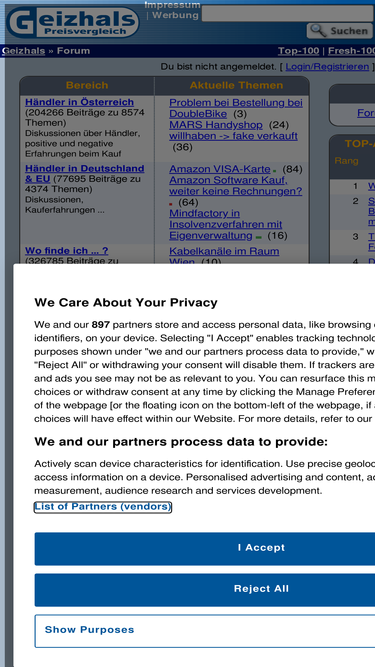The height and width of the screenshot is (667, 375).
Task: Click Geizhals in the breadcrumb
Action: (x=23, y=51)
